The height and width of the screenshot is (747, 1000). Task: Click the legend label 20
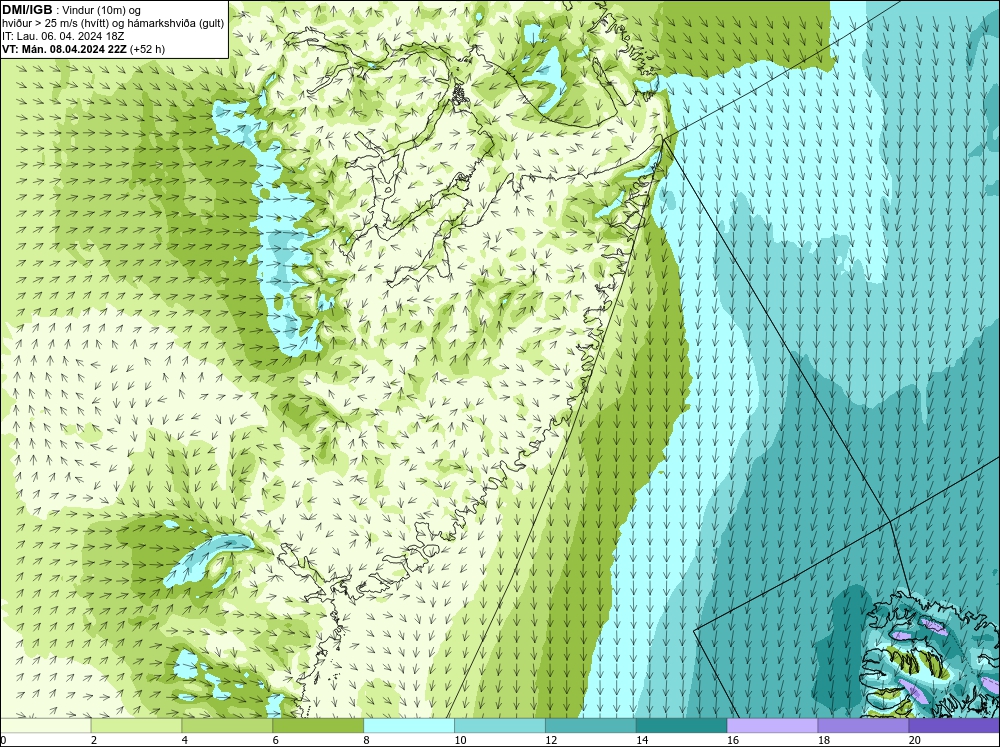pos(915,740)
